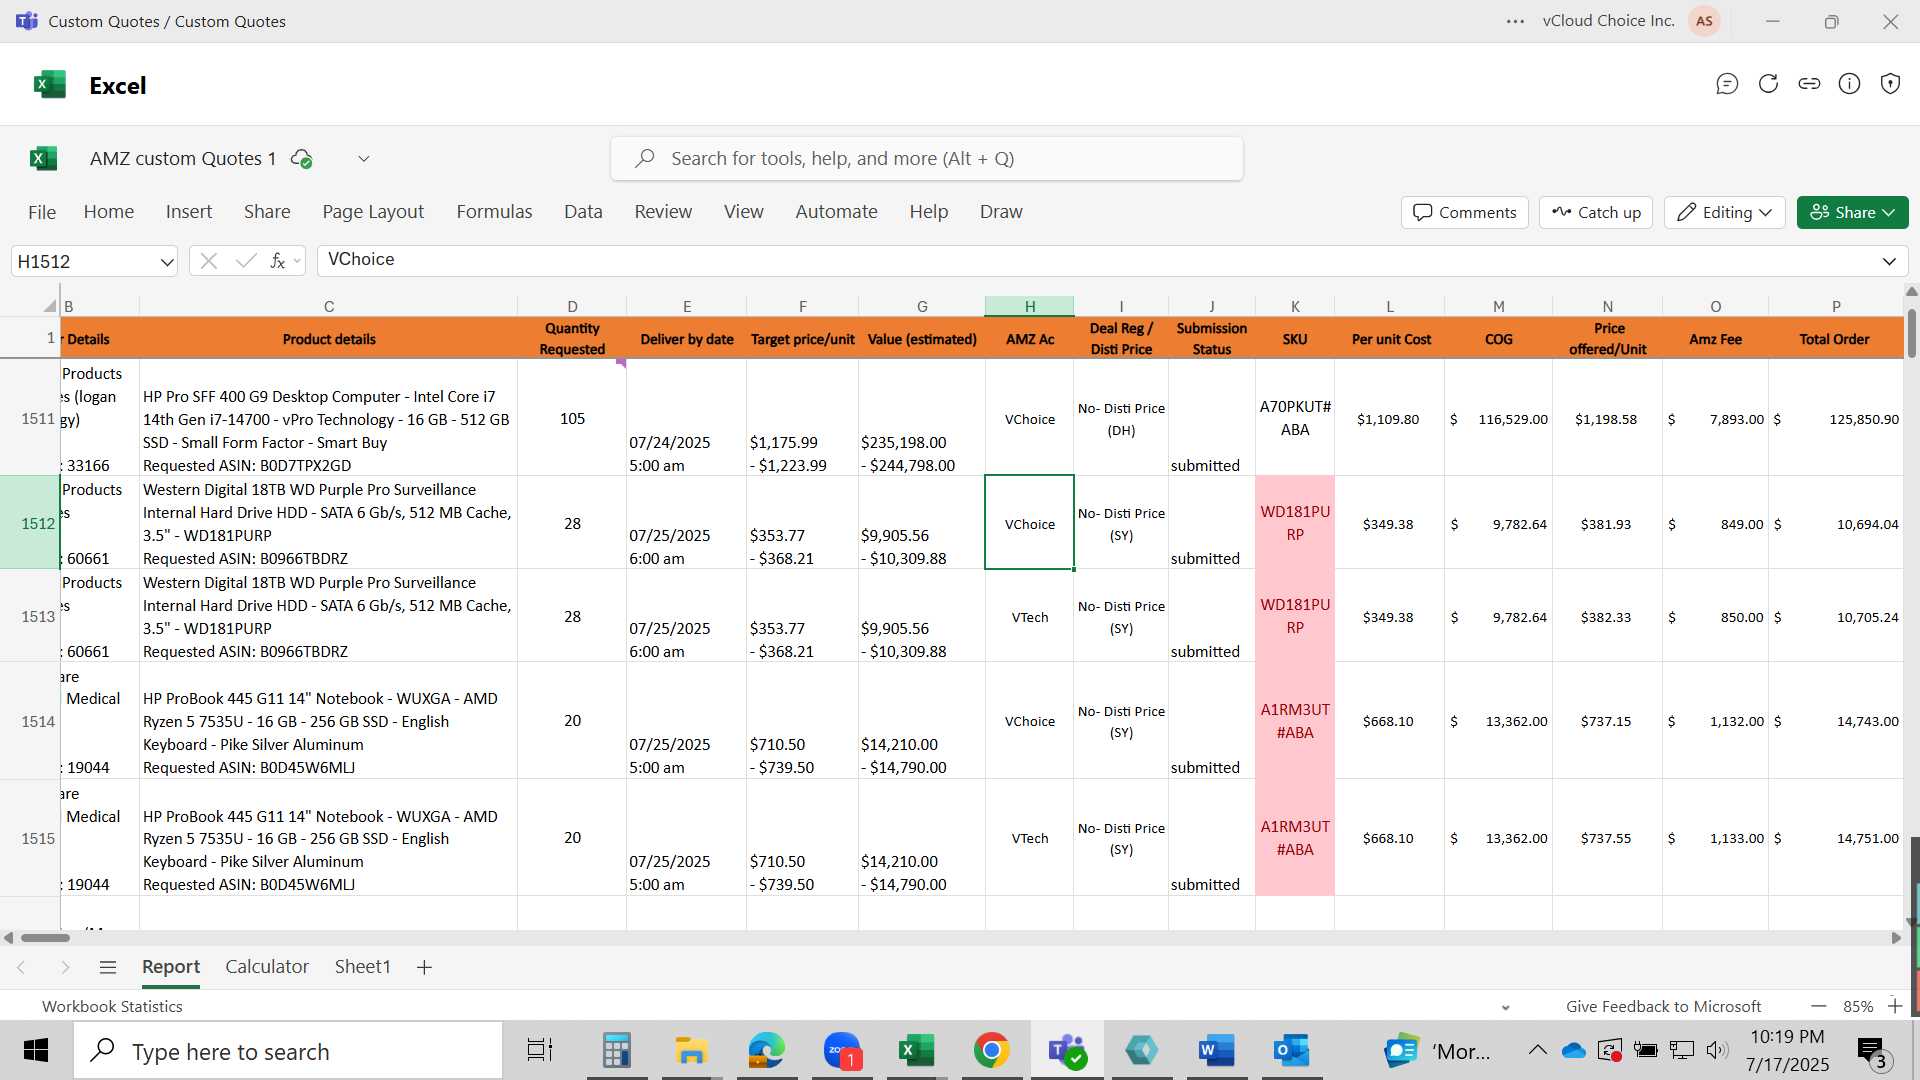Zoom out with the minus icon
1920x1080 pixels.
1819,1006
